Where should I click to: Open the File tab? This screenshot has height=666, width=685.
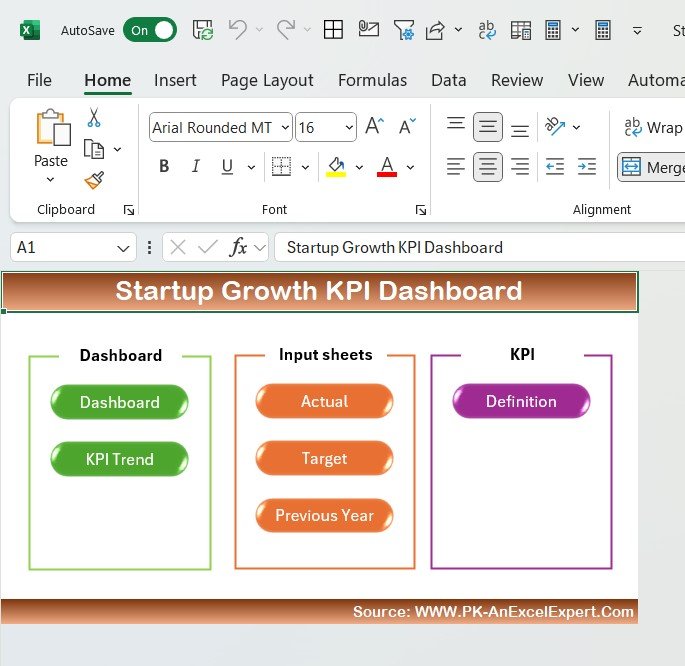coord(39,80)
